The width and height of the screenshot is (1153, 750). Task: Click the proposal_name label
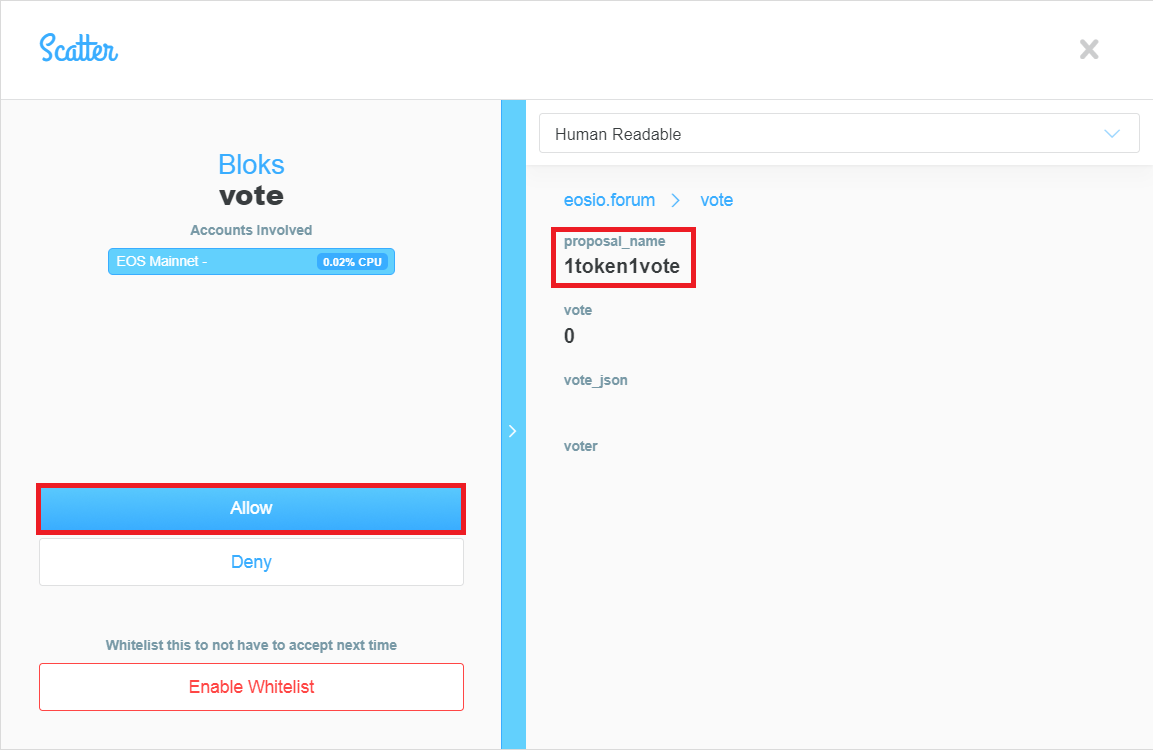(614, 241)
